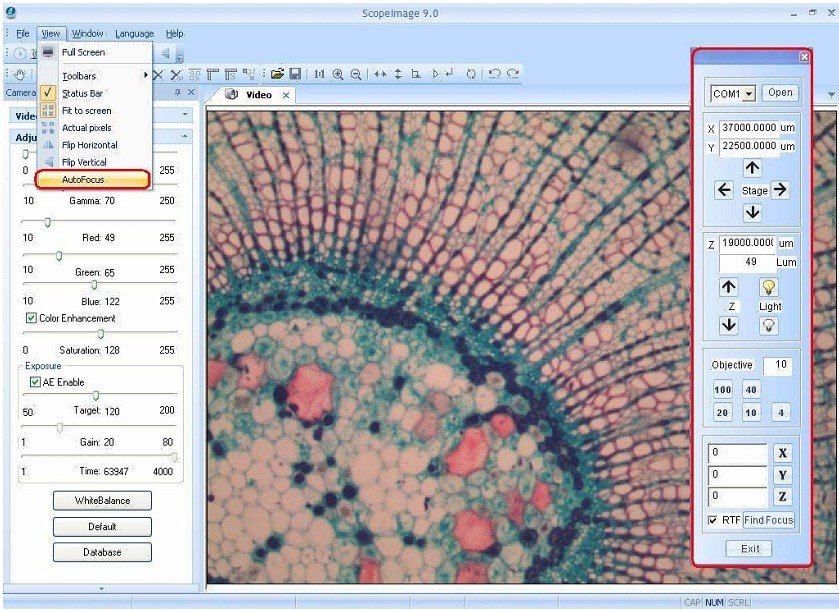Move the stage left with arrow
Screen dimensions: 839x611
[724, 189]
